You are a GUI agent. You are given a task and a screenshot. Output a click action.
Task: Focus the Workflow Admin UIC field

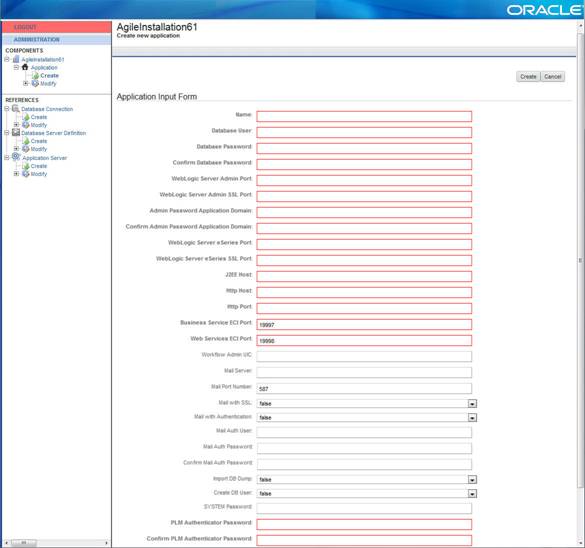(364, 356)
